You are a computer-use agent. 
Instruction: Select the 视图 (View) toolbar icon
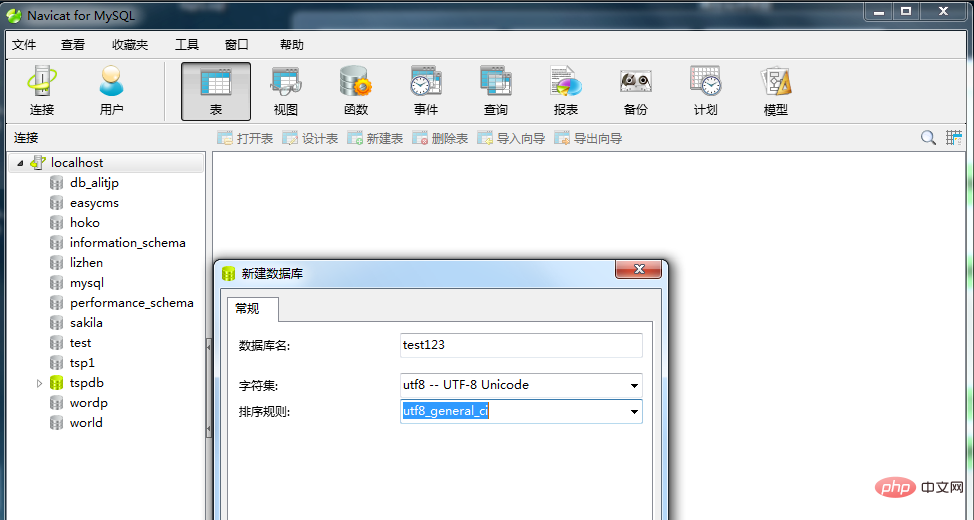(286, 91)
